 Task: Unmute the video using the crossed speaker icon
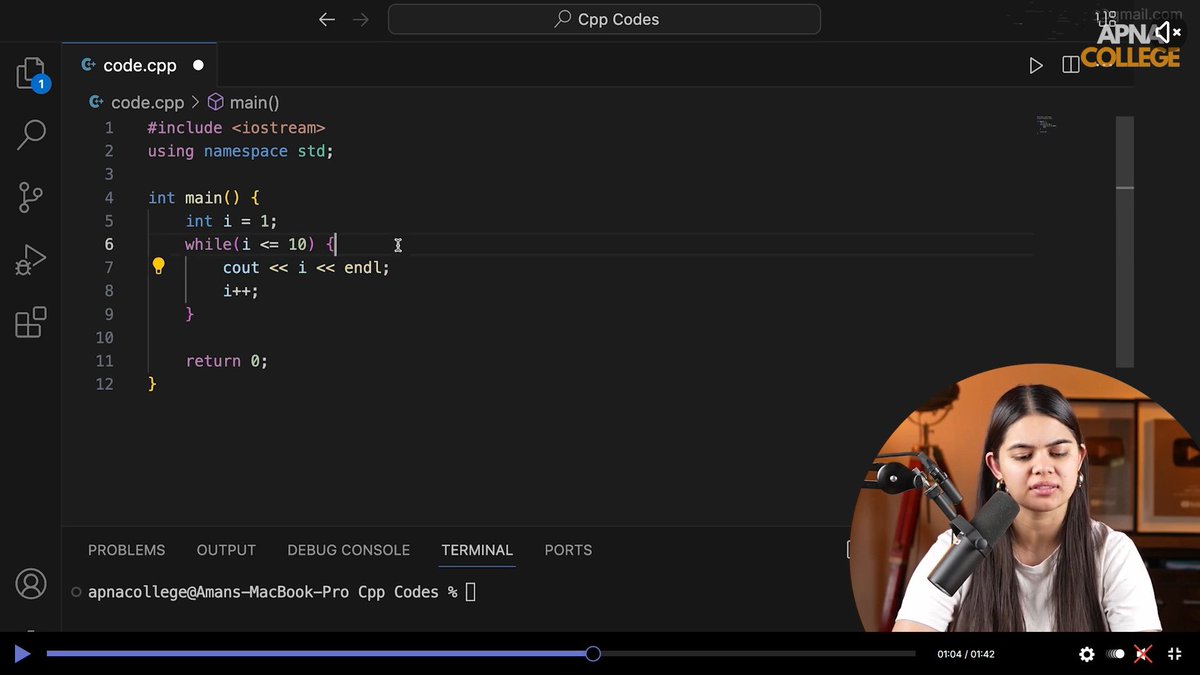click(1143, 654)
